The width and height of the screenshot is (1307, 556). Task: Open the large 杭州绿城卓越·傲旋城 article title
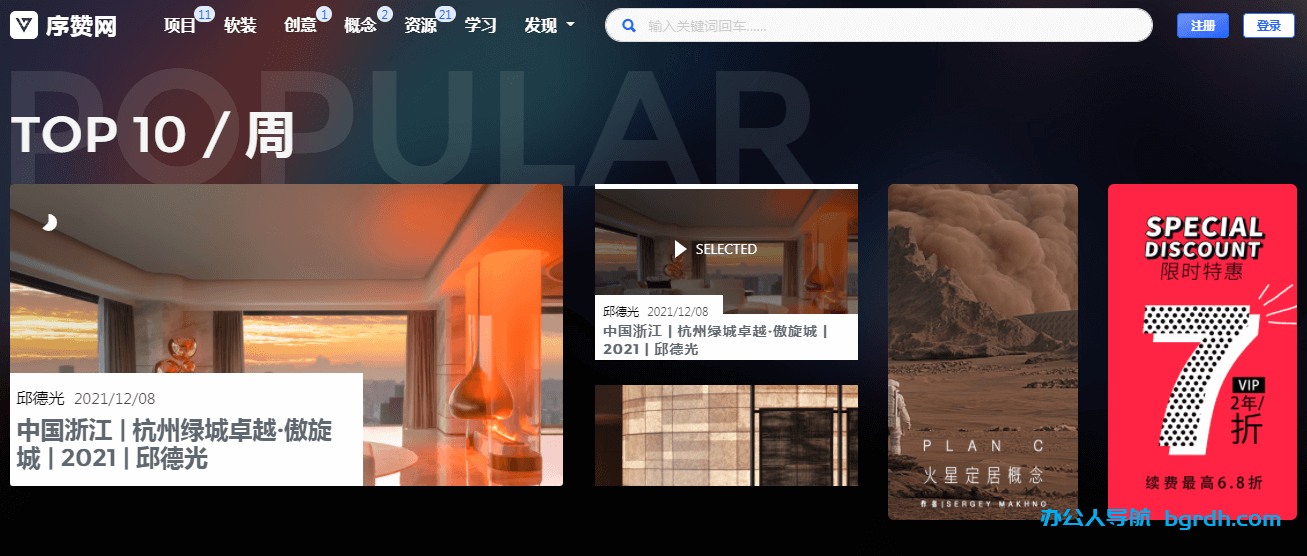[x=175, y=444]
